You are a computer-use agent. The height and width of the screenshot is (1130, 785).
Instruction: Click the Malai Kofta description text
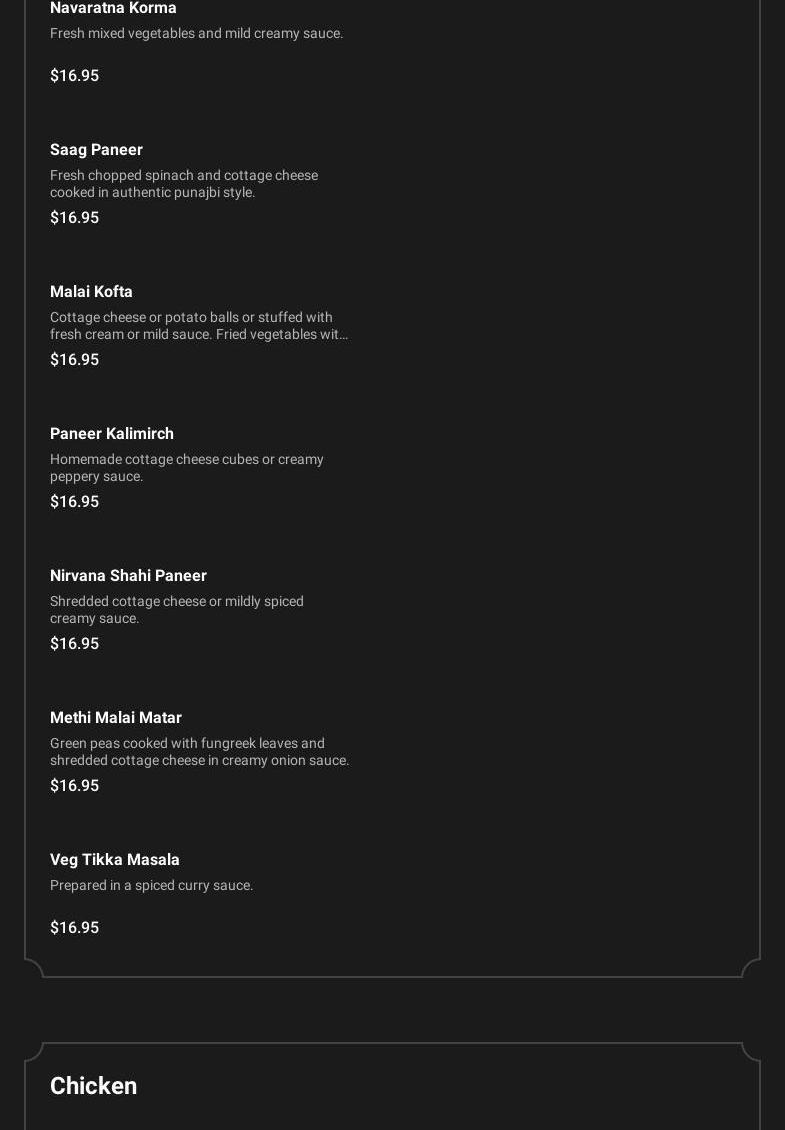[x=198, y=326]
